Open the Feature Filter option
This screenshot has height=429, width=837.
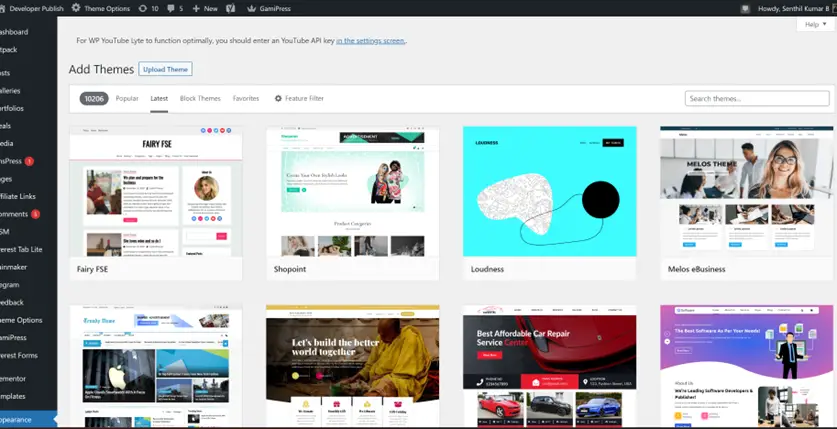click(x=299, y=99)
